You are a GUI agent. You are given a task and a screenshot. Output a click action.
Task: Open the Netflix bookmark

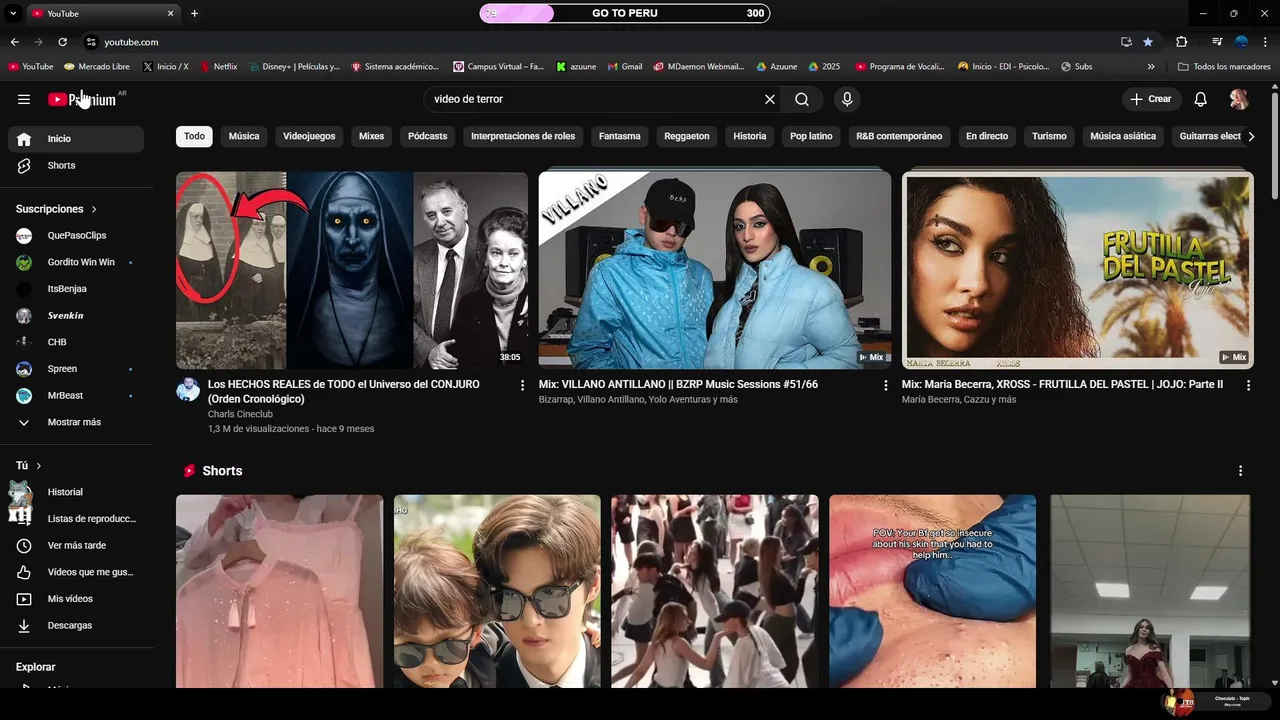(x=219, y=67)
